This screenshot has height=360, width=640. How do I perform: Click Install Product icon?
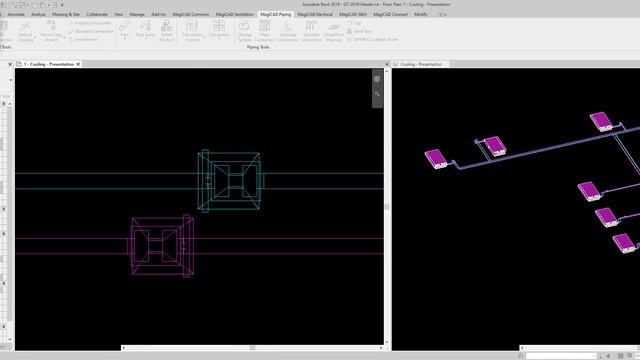[x=167, y=31]
